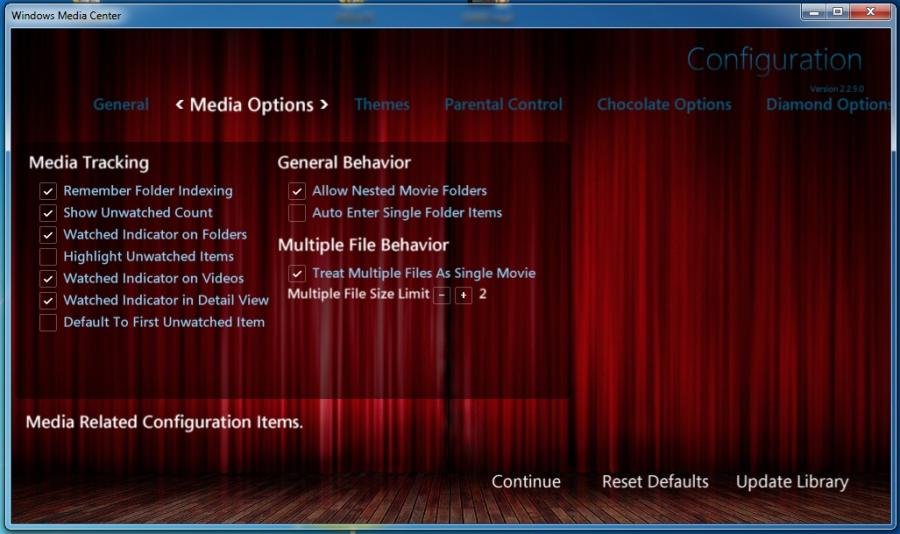
Task: Click the left chevron before Media Options
Action: [180, 104]
